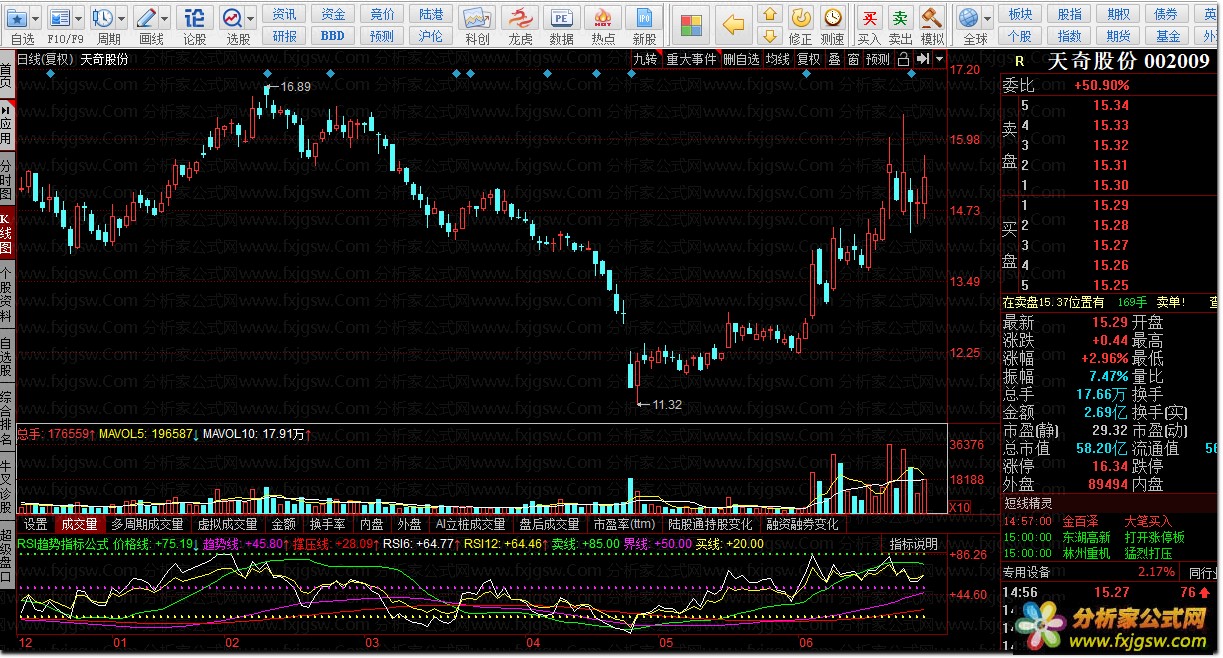Toggle 九转 indicator in chart bar

point(646,59)
